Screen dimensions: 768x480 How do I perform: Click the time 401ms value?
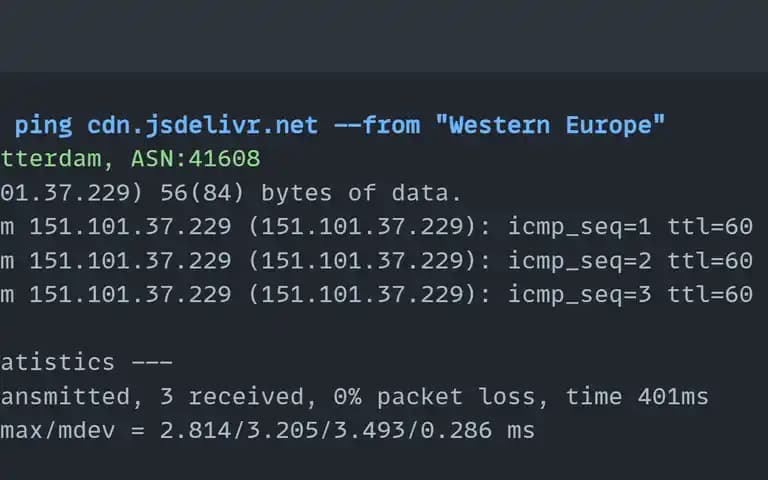(637, 396)
